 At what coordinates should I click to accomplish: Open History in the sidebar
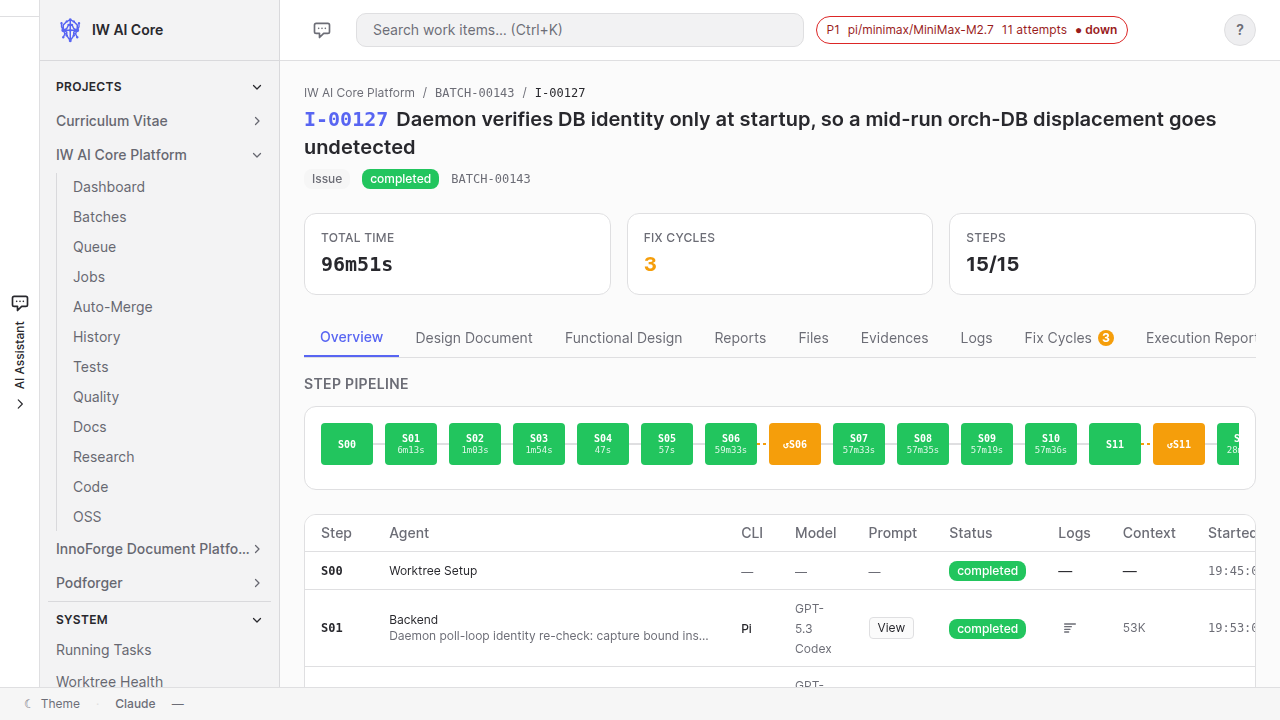click(x=96, y=337)
